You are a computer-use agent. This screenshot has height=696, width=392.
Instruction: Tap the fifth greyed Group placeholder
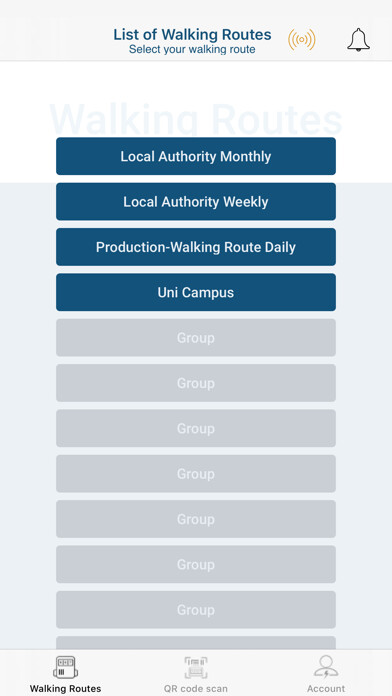pos(196,518)
